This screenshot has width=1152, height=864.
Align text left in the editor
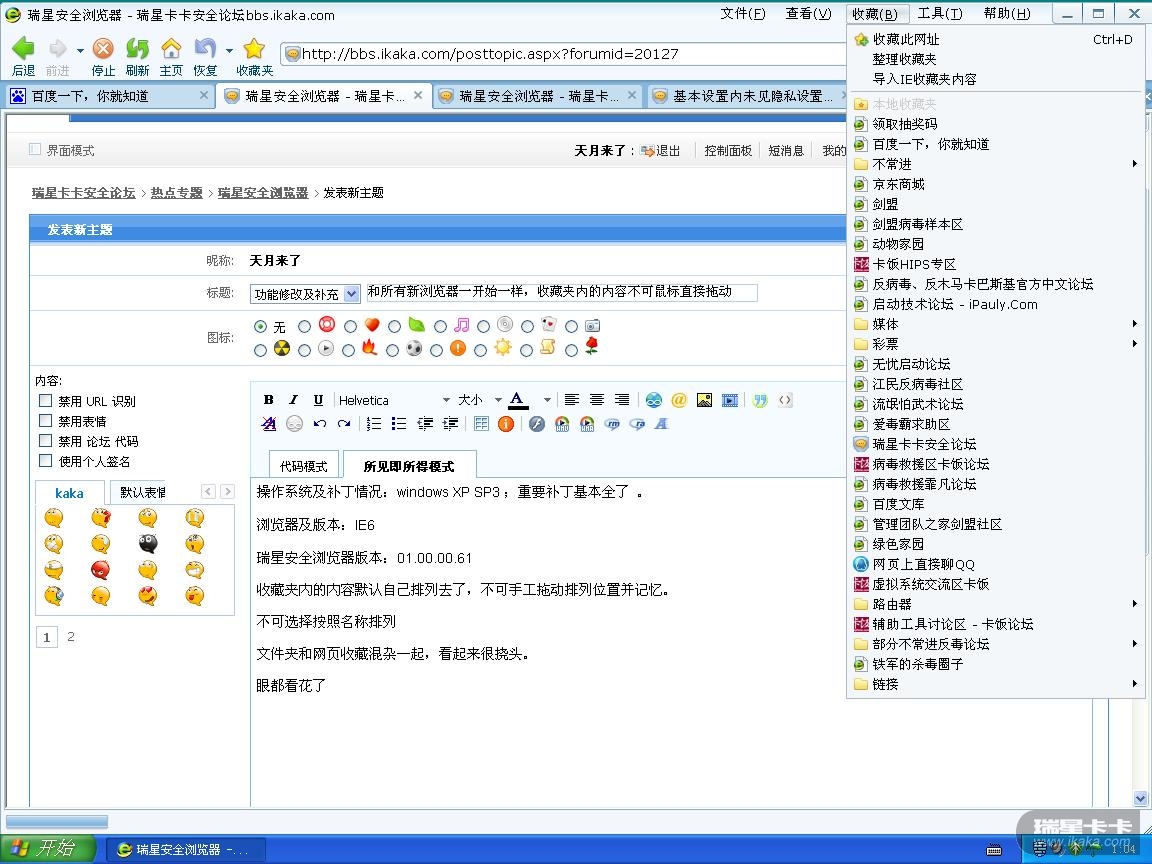click(x=572, y=400)
